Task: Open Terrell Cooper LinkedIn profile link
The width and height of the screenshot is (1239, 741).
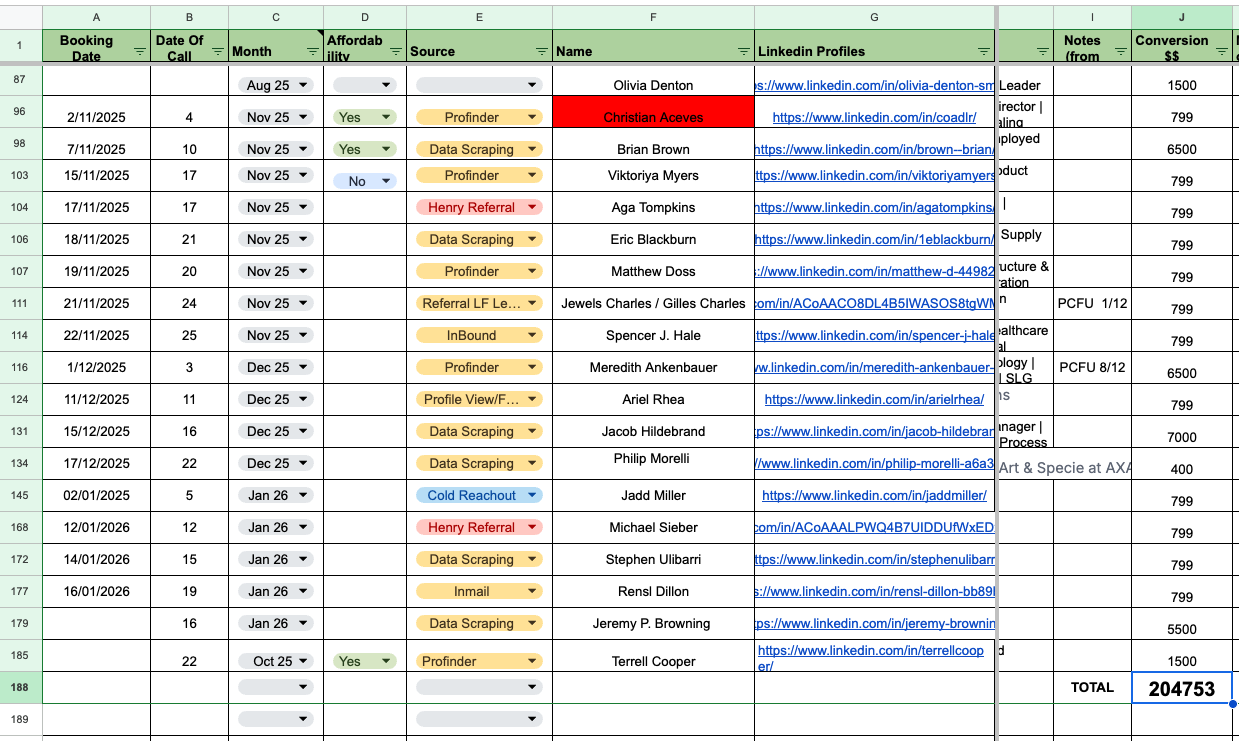Action: (x=871, y=657)
